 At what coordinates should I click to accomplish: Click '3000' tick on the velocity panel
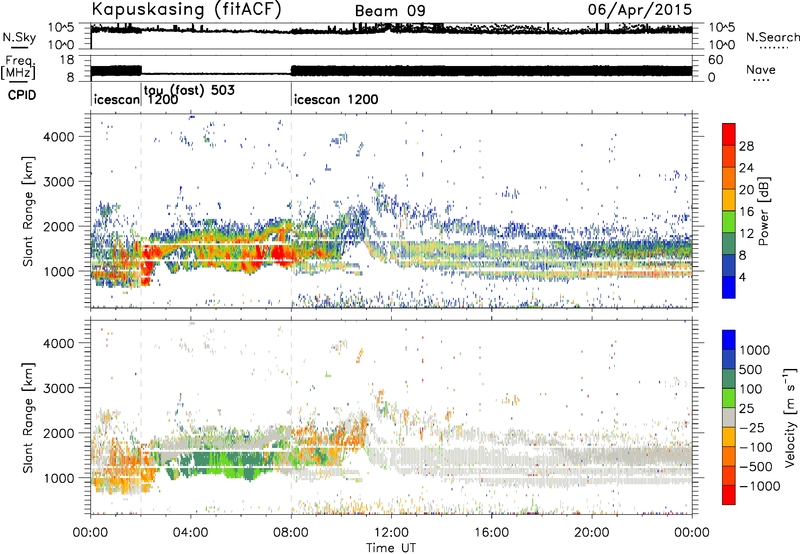[x=59, y=388]
